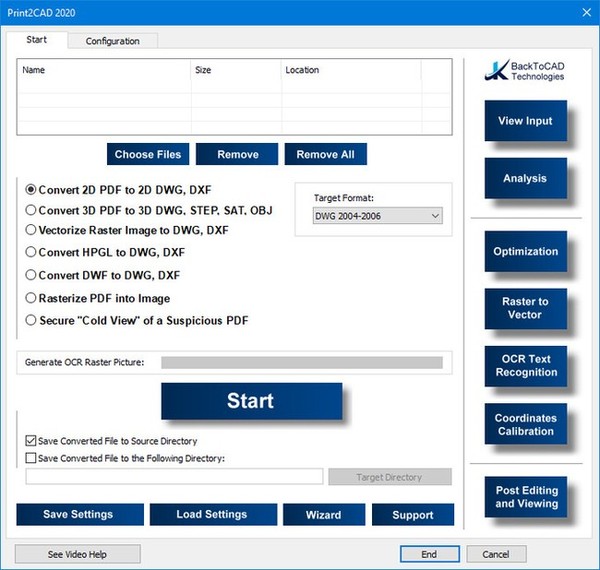Click the BackToCAD Technologies logo
Screen dimensions: 600x570
(x=525, y=71)
